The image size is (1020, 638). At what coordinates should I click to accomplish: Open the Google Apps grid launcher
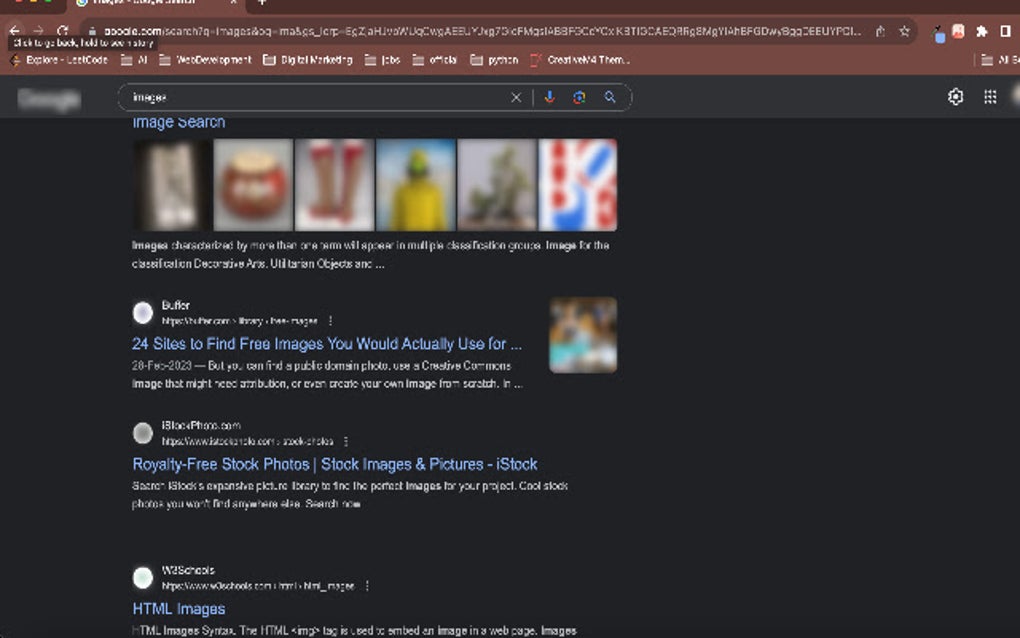[990, 96]
